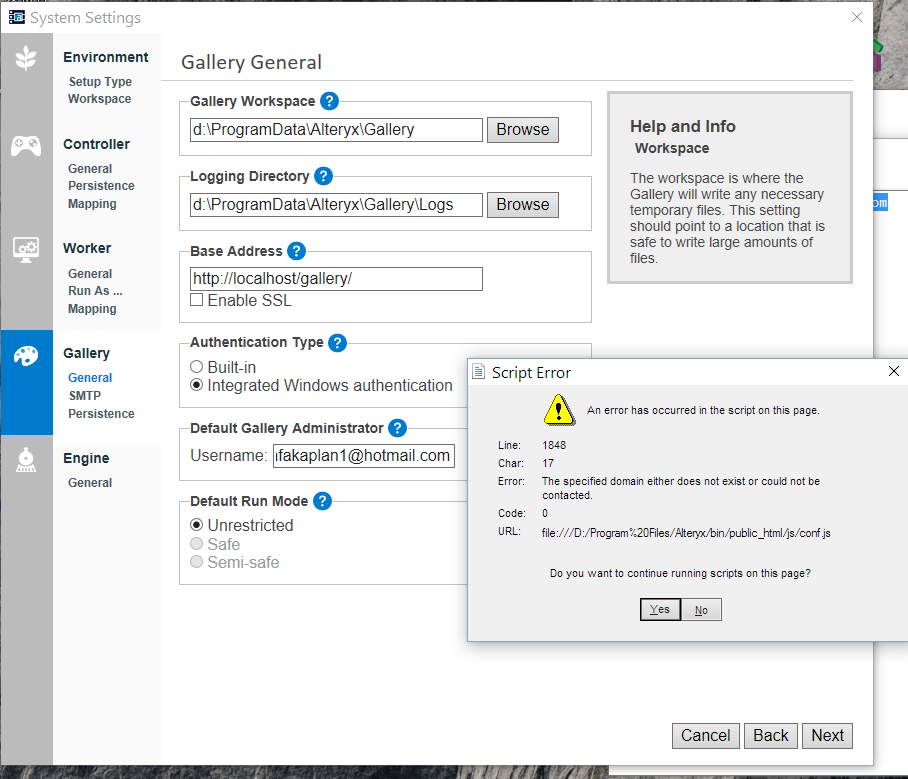This screenshot has height=779, width=908.
Task: Click the Environment heading
Action: 106,57
